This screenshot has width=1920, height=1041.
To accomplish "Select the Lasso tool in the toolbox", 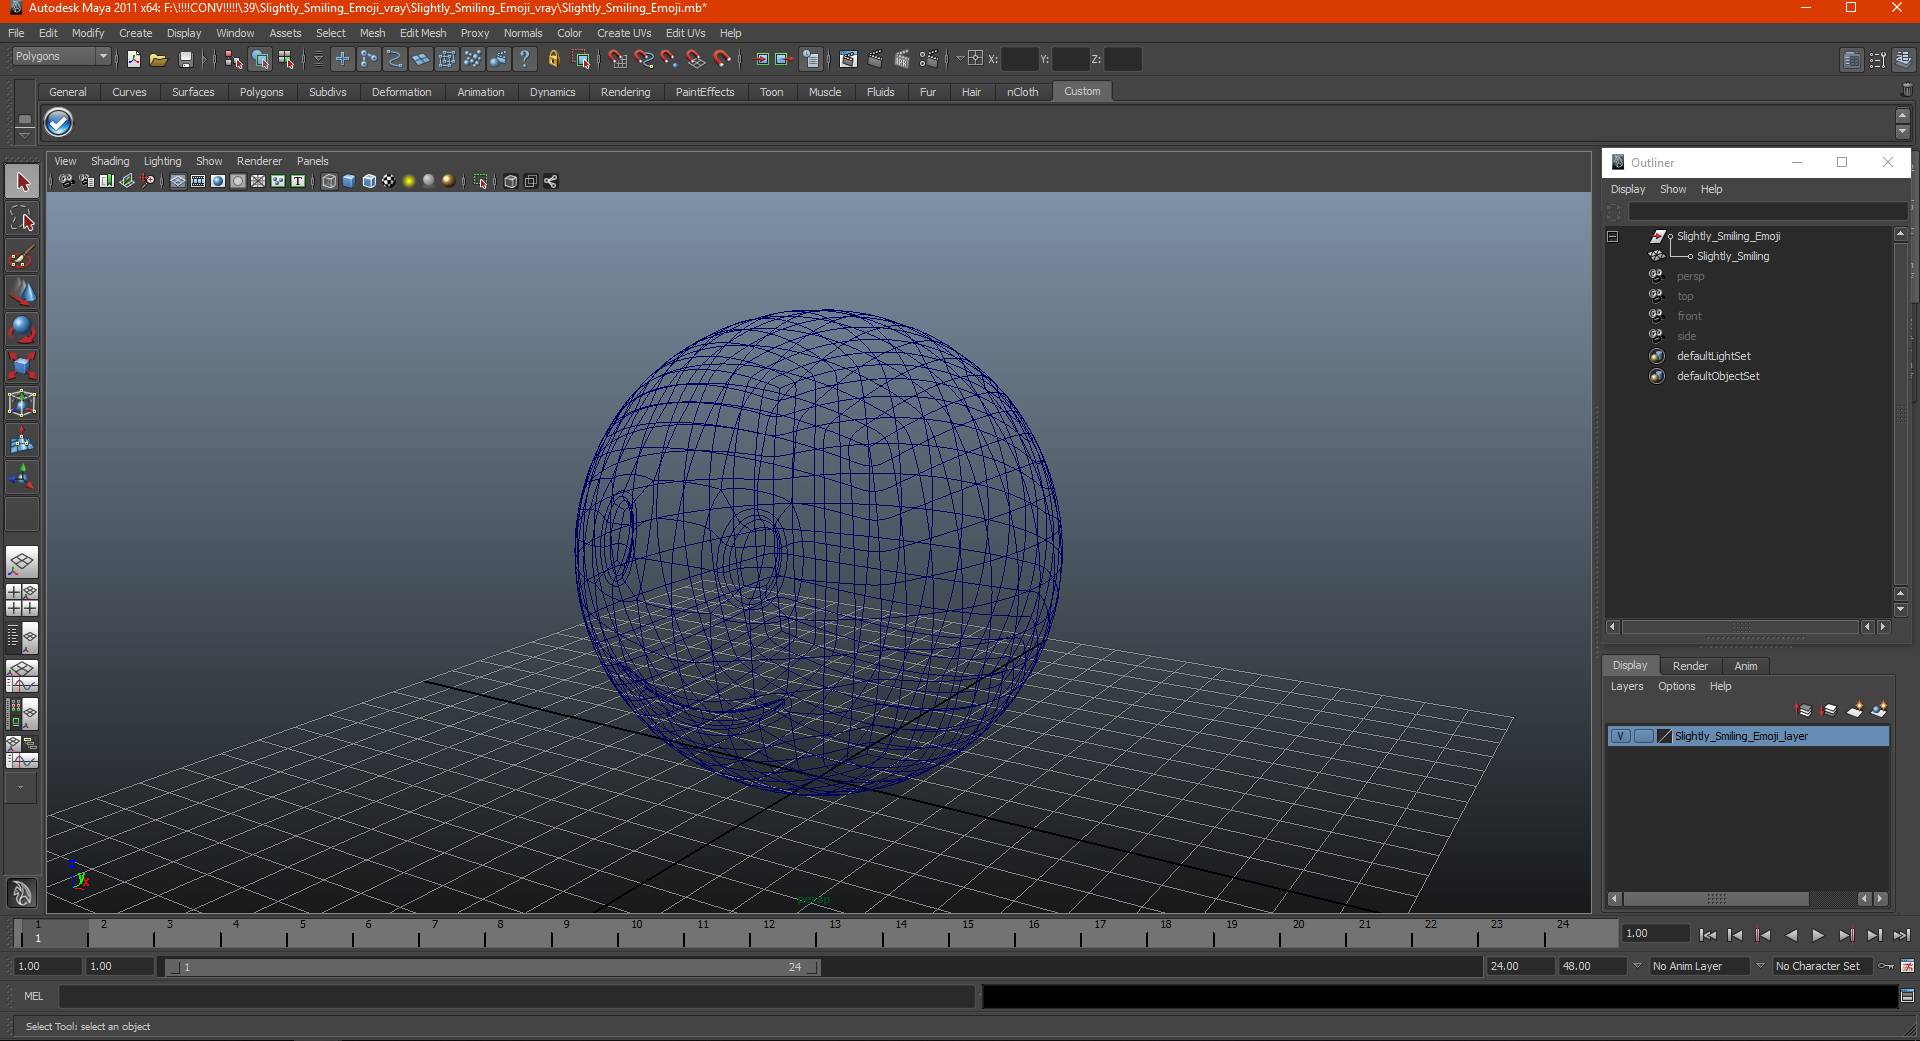I will click(x=22, y=219).
